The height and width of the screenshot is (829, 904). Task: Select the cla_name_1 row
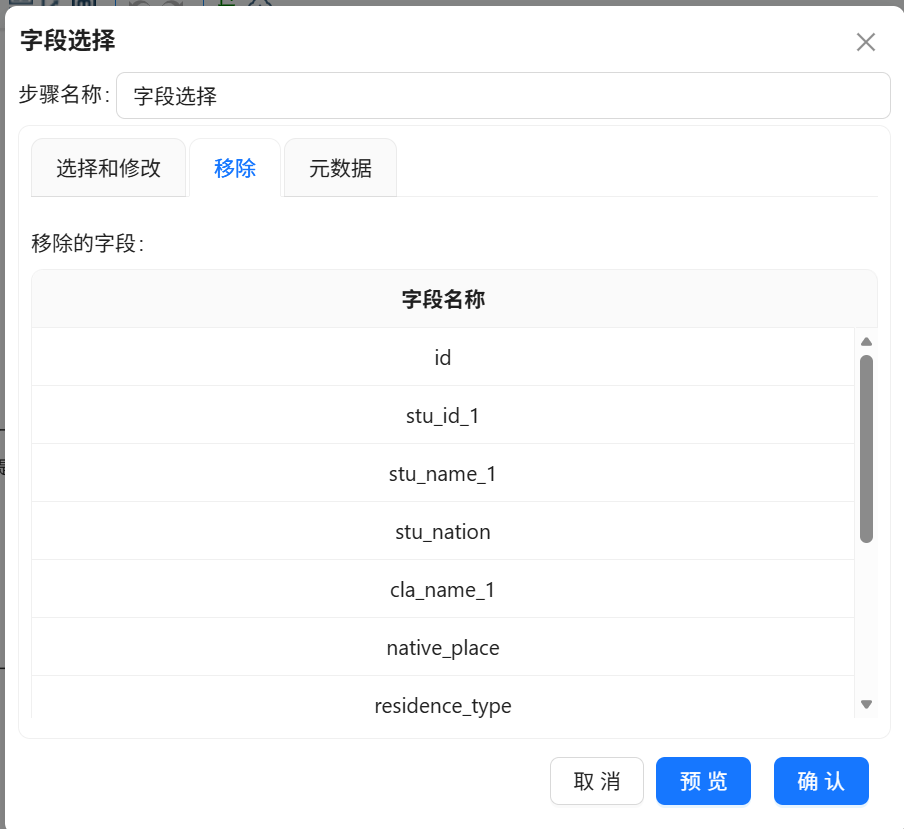coord(443,589)
